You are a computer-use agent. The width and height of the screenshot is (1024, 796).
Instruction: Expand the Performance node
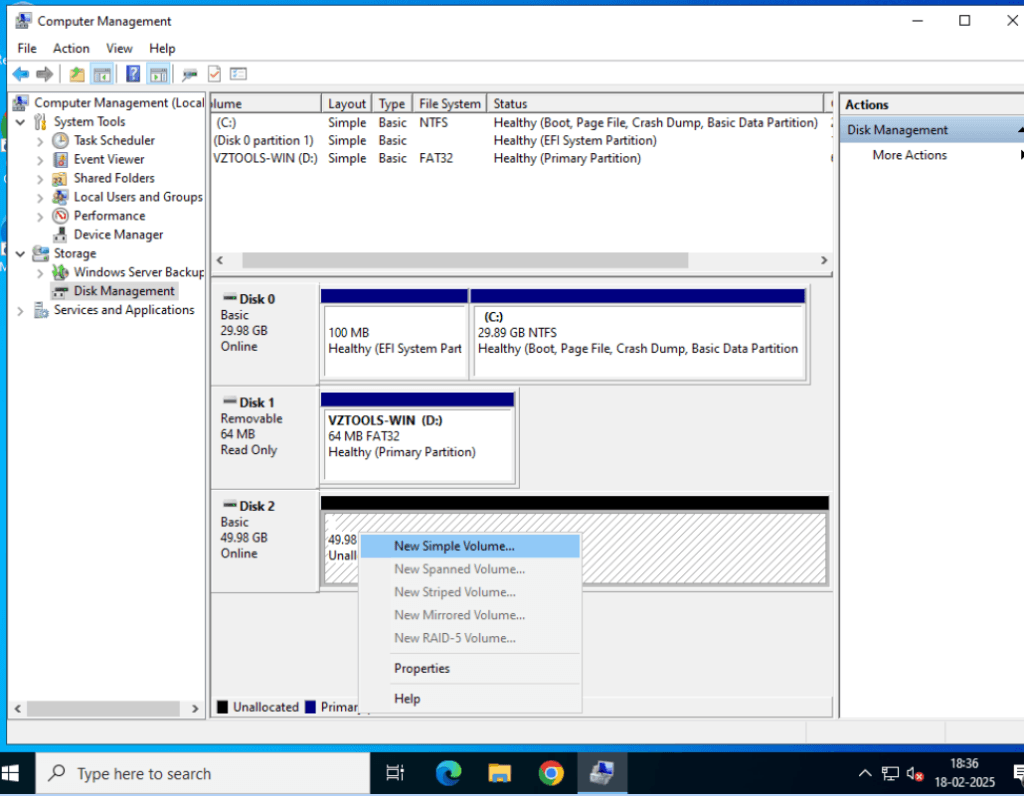(x=40, y=217)
